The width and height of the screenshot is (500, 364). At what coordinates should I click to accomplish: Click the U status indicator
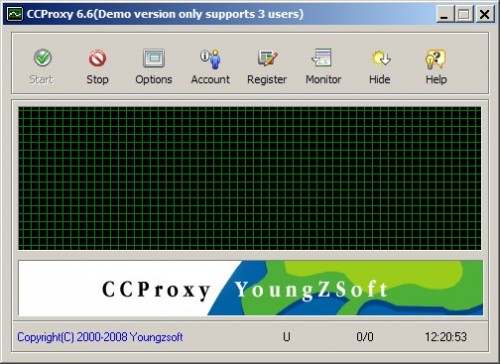[x=287, y=337]
